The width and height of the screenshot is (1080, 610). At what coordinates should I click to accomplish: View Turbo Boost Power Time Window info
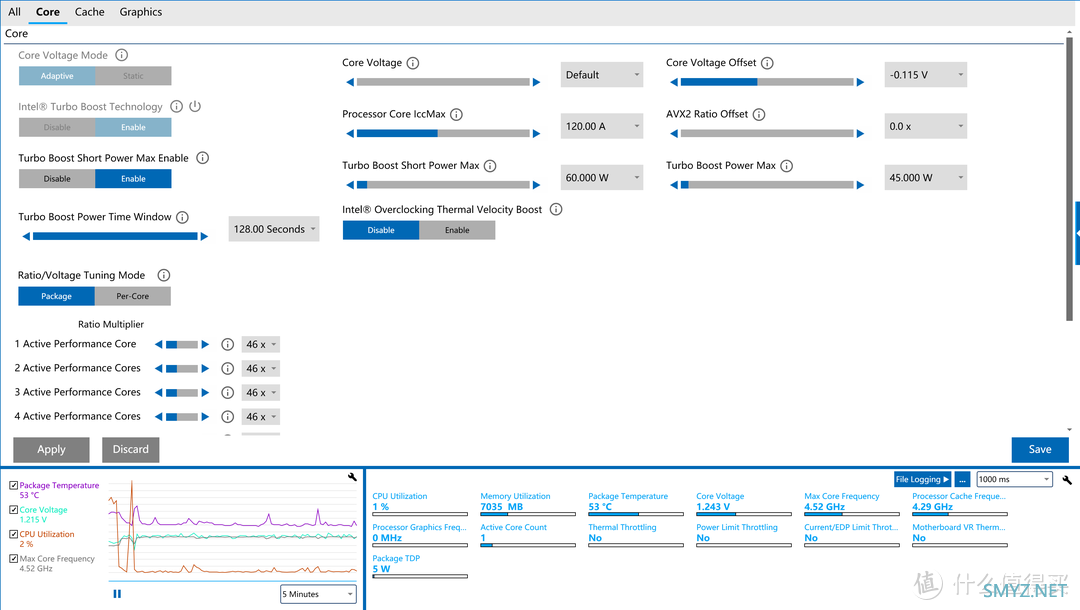pos(183,217)
